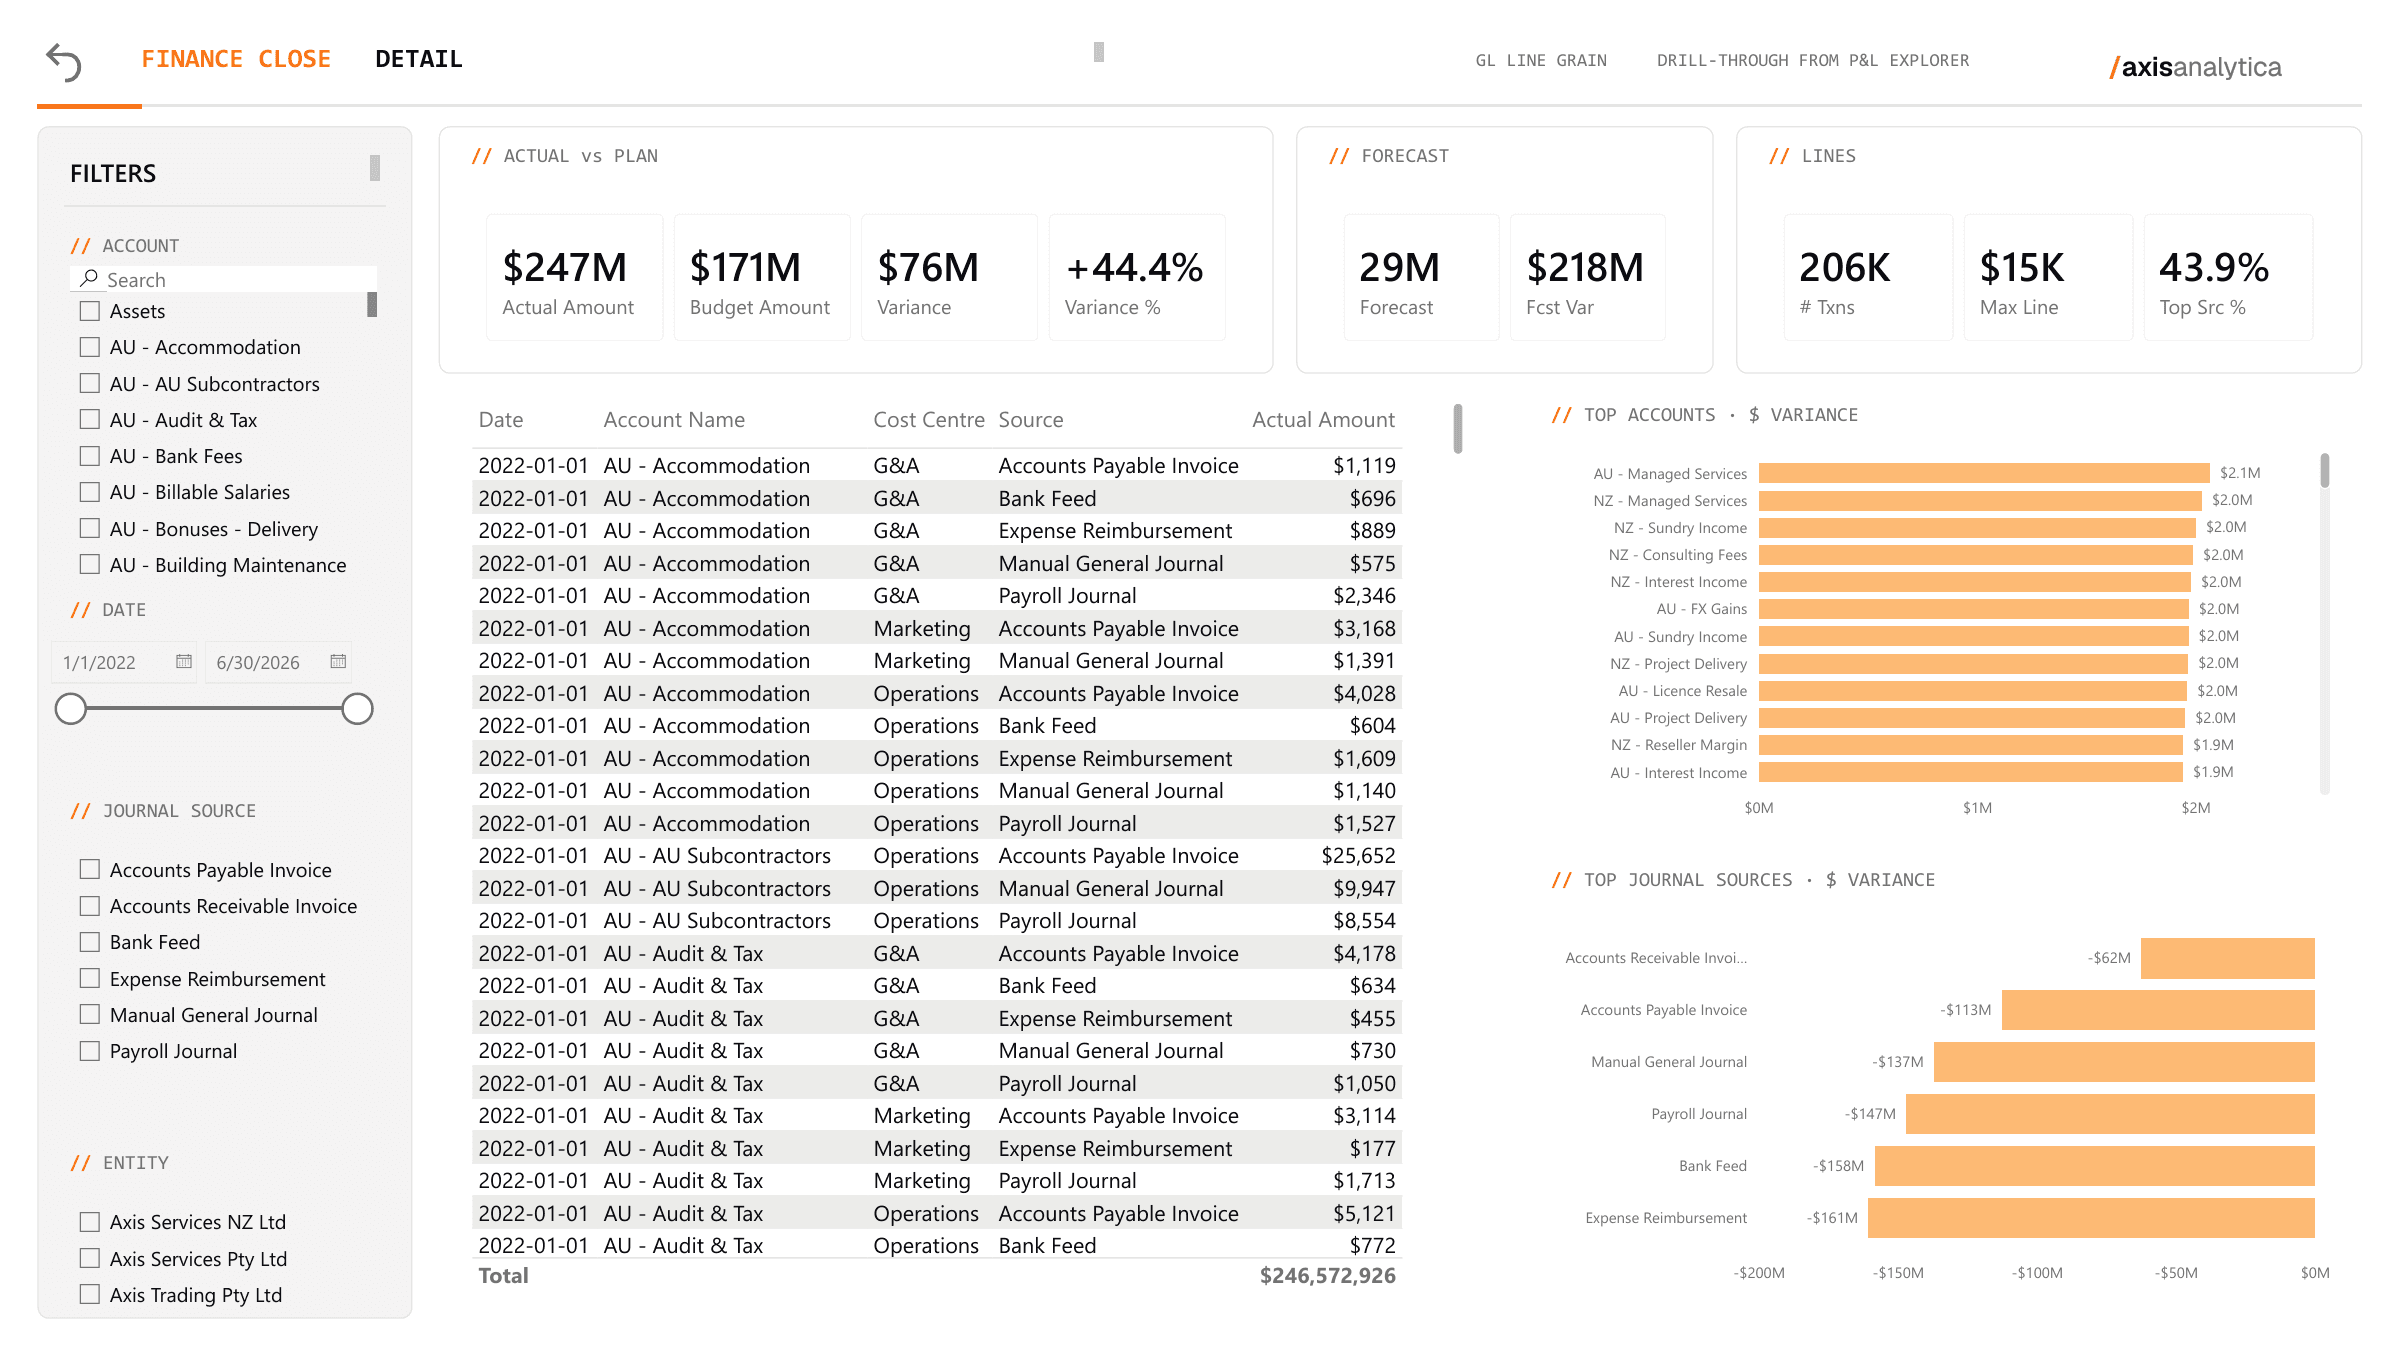
Task: Sort table by Cost Centre header
Action: click(929, 420)
